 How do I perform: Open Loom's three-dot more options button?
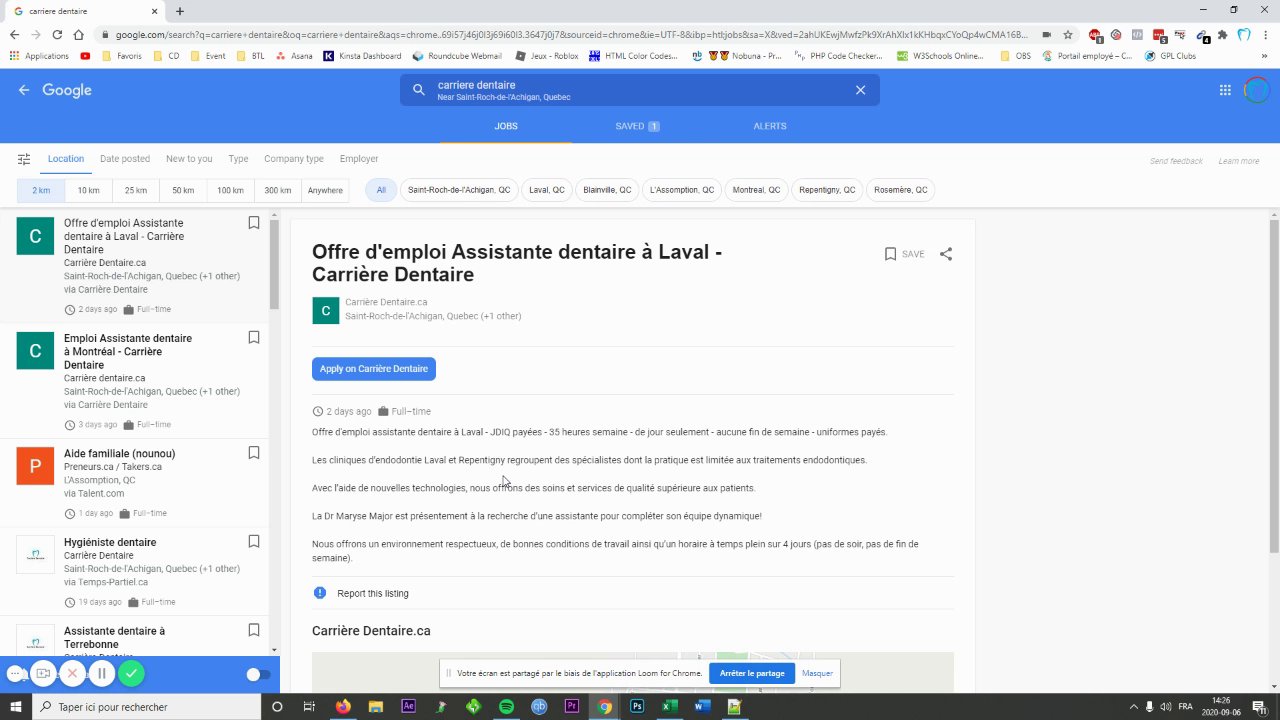click(15, 674)
